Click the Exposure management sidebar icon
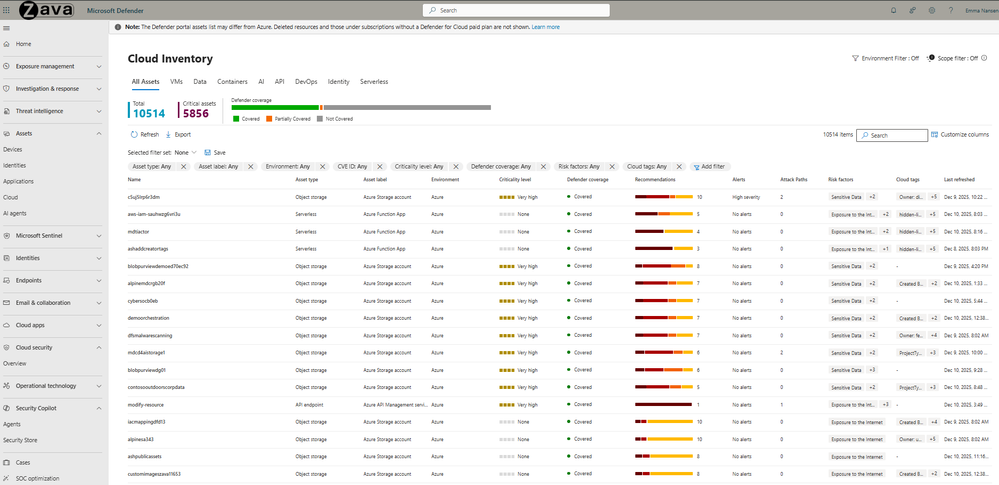Viewport: 999px width, 485px height. coord(6,66)
